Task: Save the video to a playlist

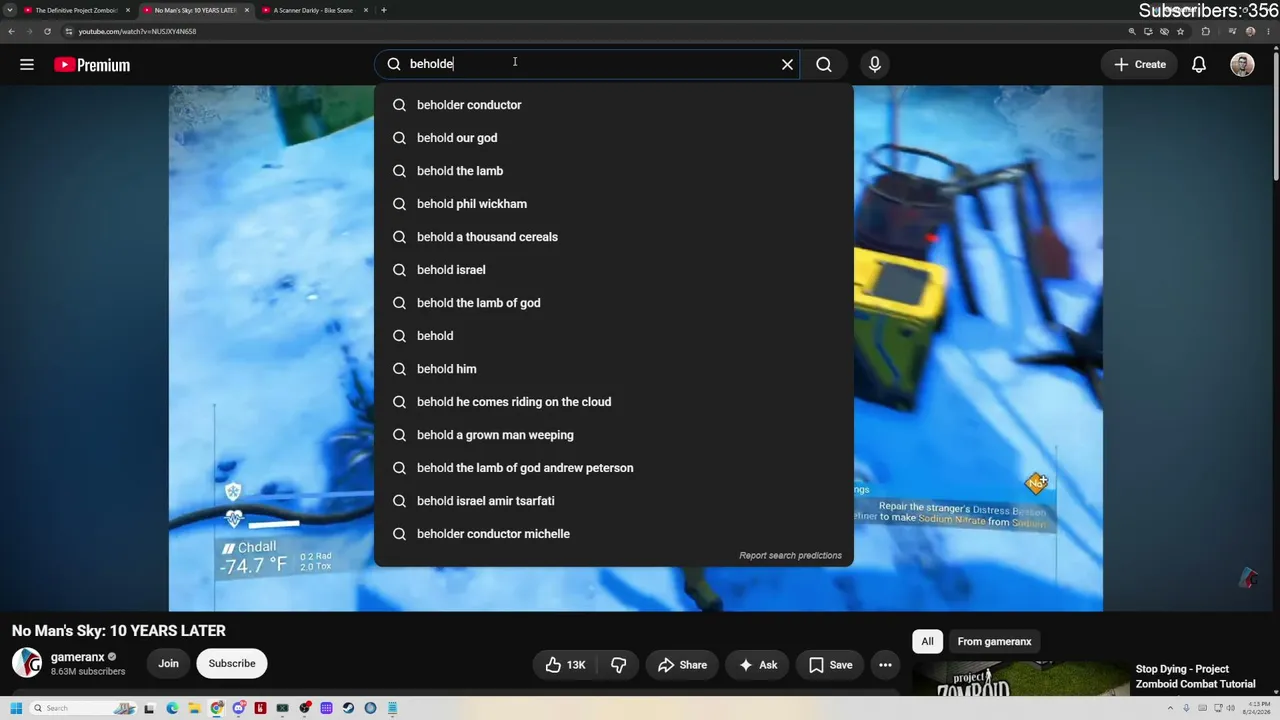Action: click(831, 665)
